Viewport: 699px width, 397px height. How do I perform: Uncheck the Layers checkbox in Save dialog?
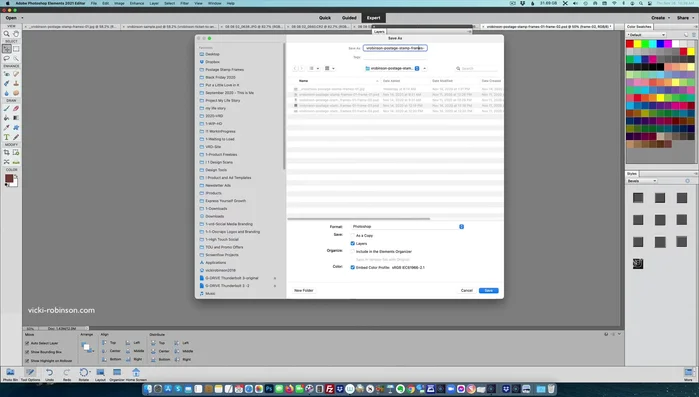[353, 243]
